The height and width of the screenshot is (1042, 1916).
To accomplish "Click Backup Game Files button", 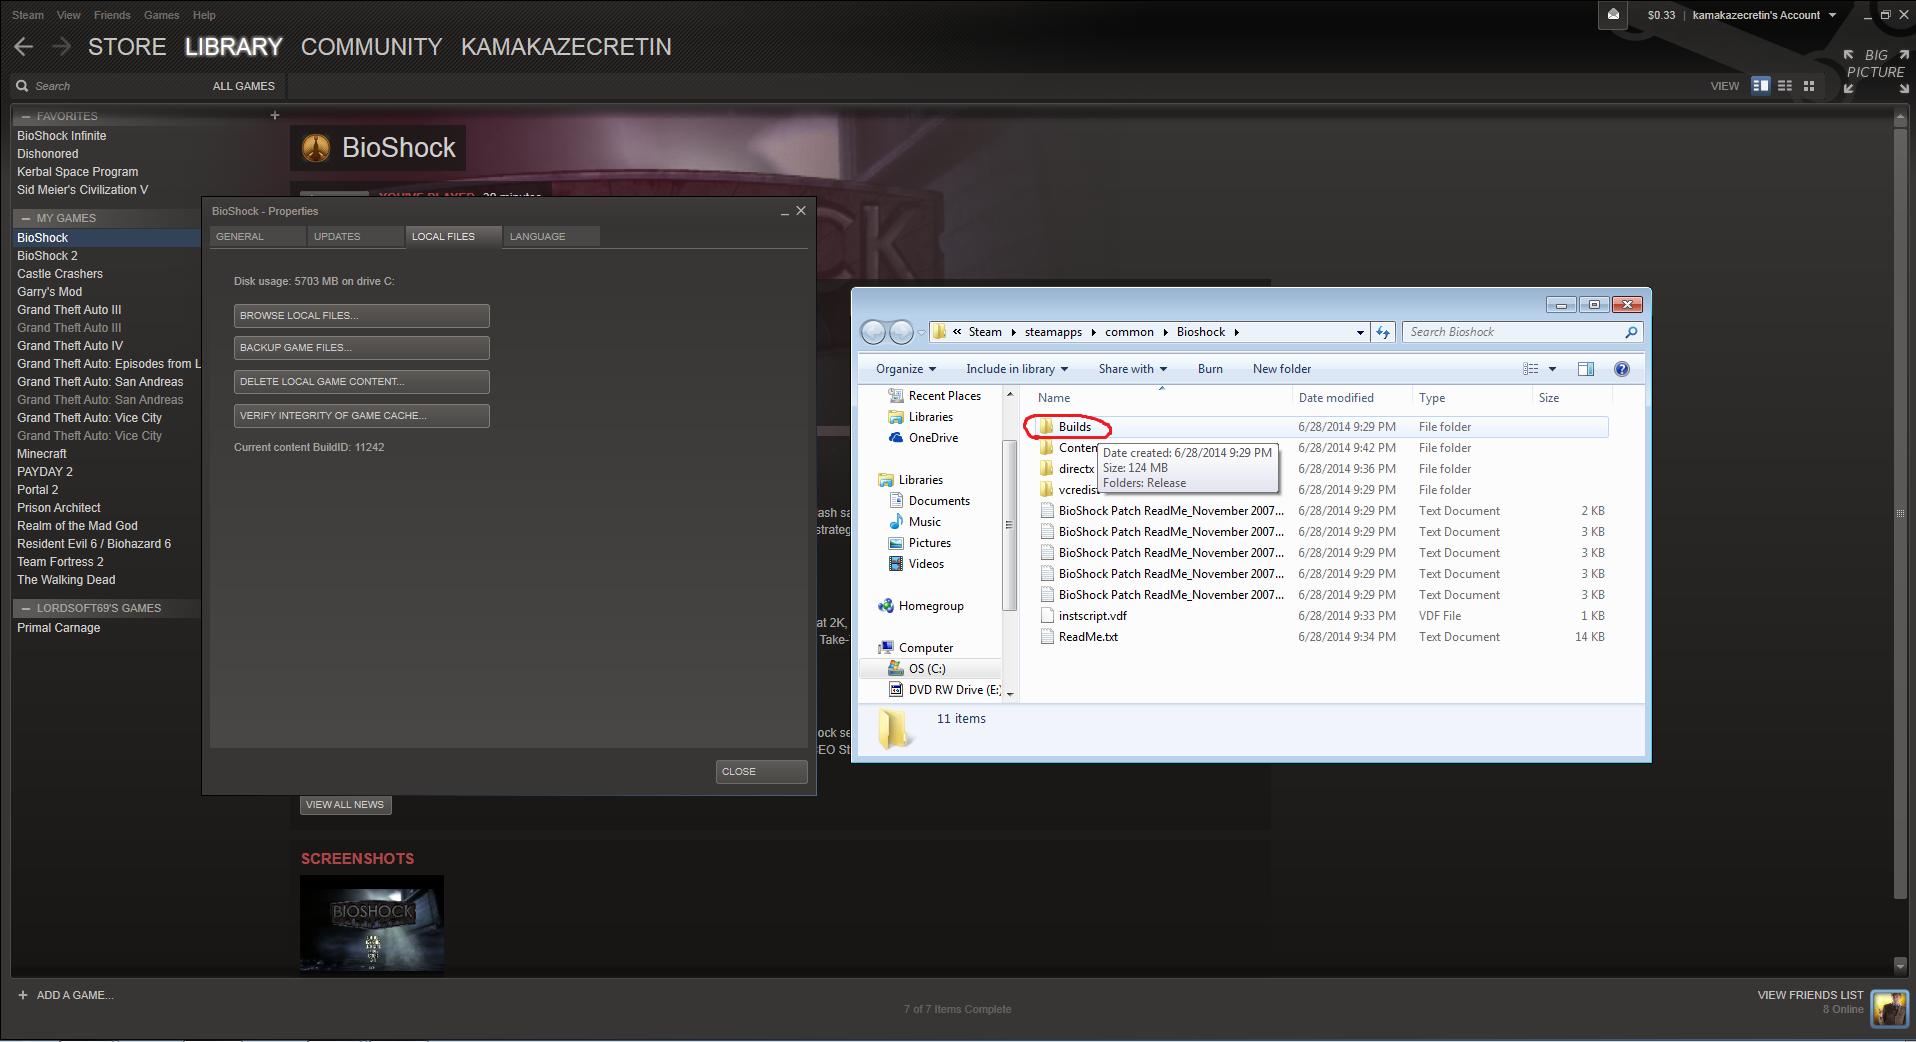I will point(362,348).
